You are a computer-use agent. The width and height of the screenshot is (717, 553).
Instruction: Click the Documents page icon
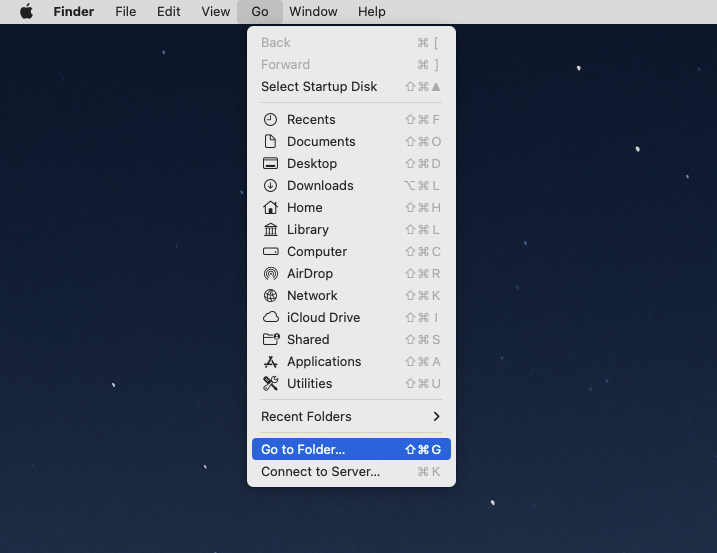(270, 141)
